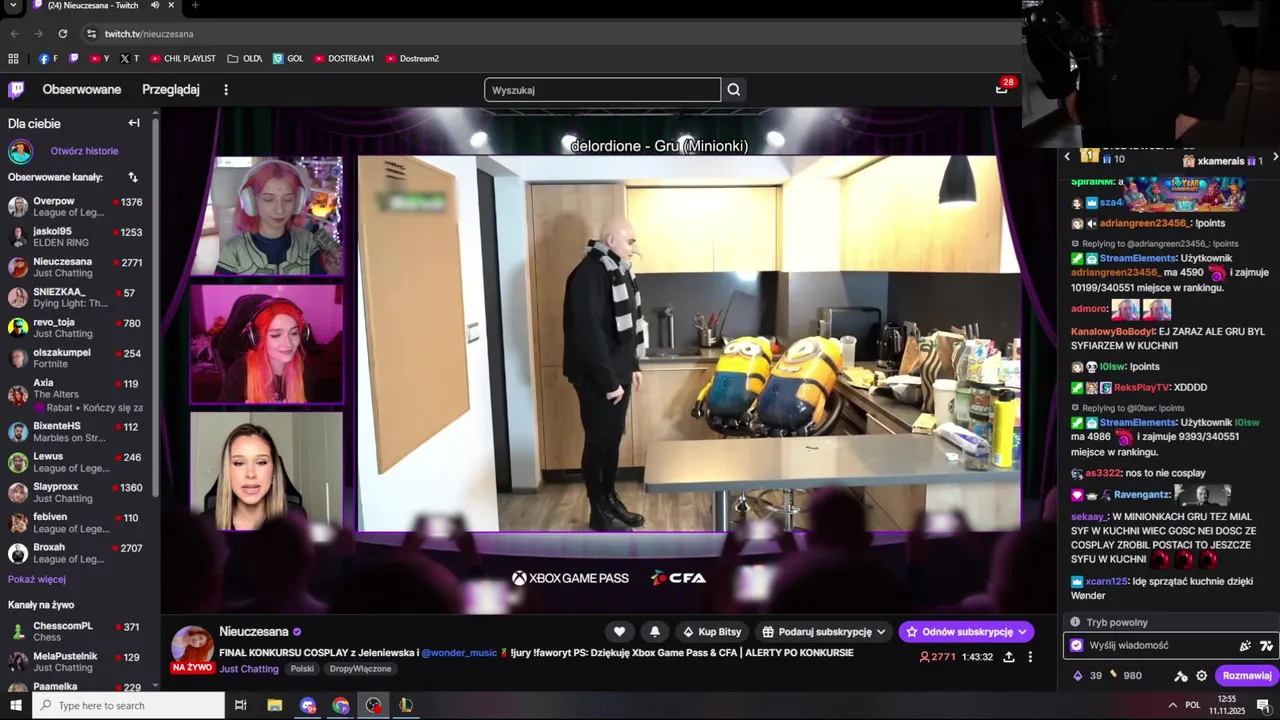The image size is (1280, 720).
Task: Open the browser apps grid icon
Action: point(13,59)
